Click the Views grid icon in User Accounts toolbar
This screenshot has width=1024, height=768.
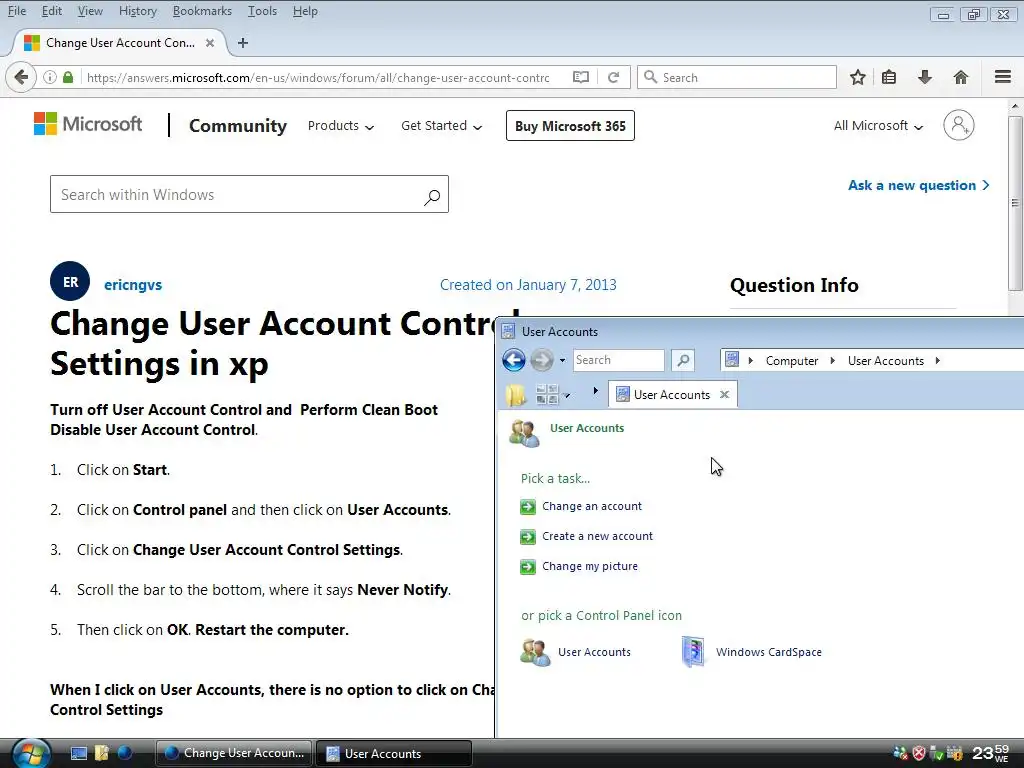tap(547, 394)
